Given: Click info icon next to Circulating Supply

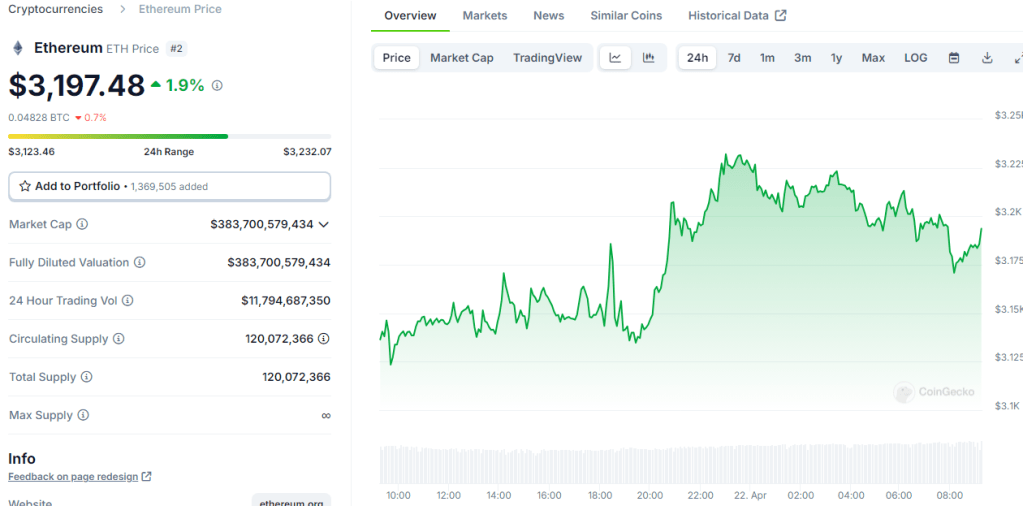Looking at the screenshot, I should tap(119, 339).
